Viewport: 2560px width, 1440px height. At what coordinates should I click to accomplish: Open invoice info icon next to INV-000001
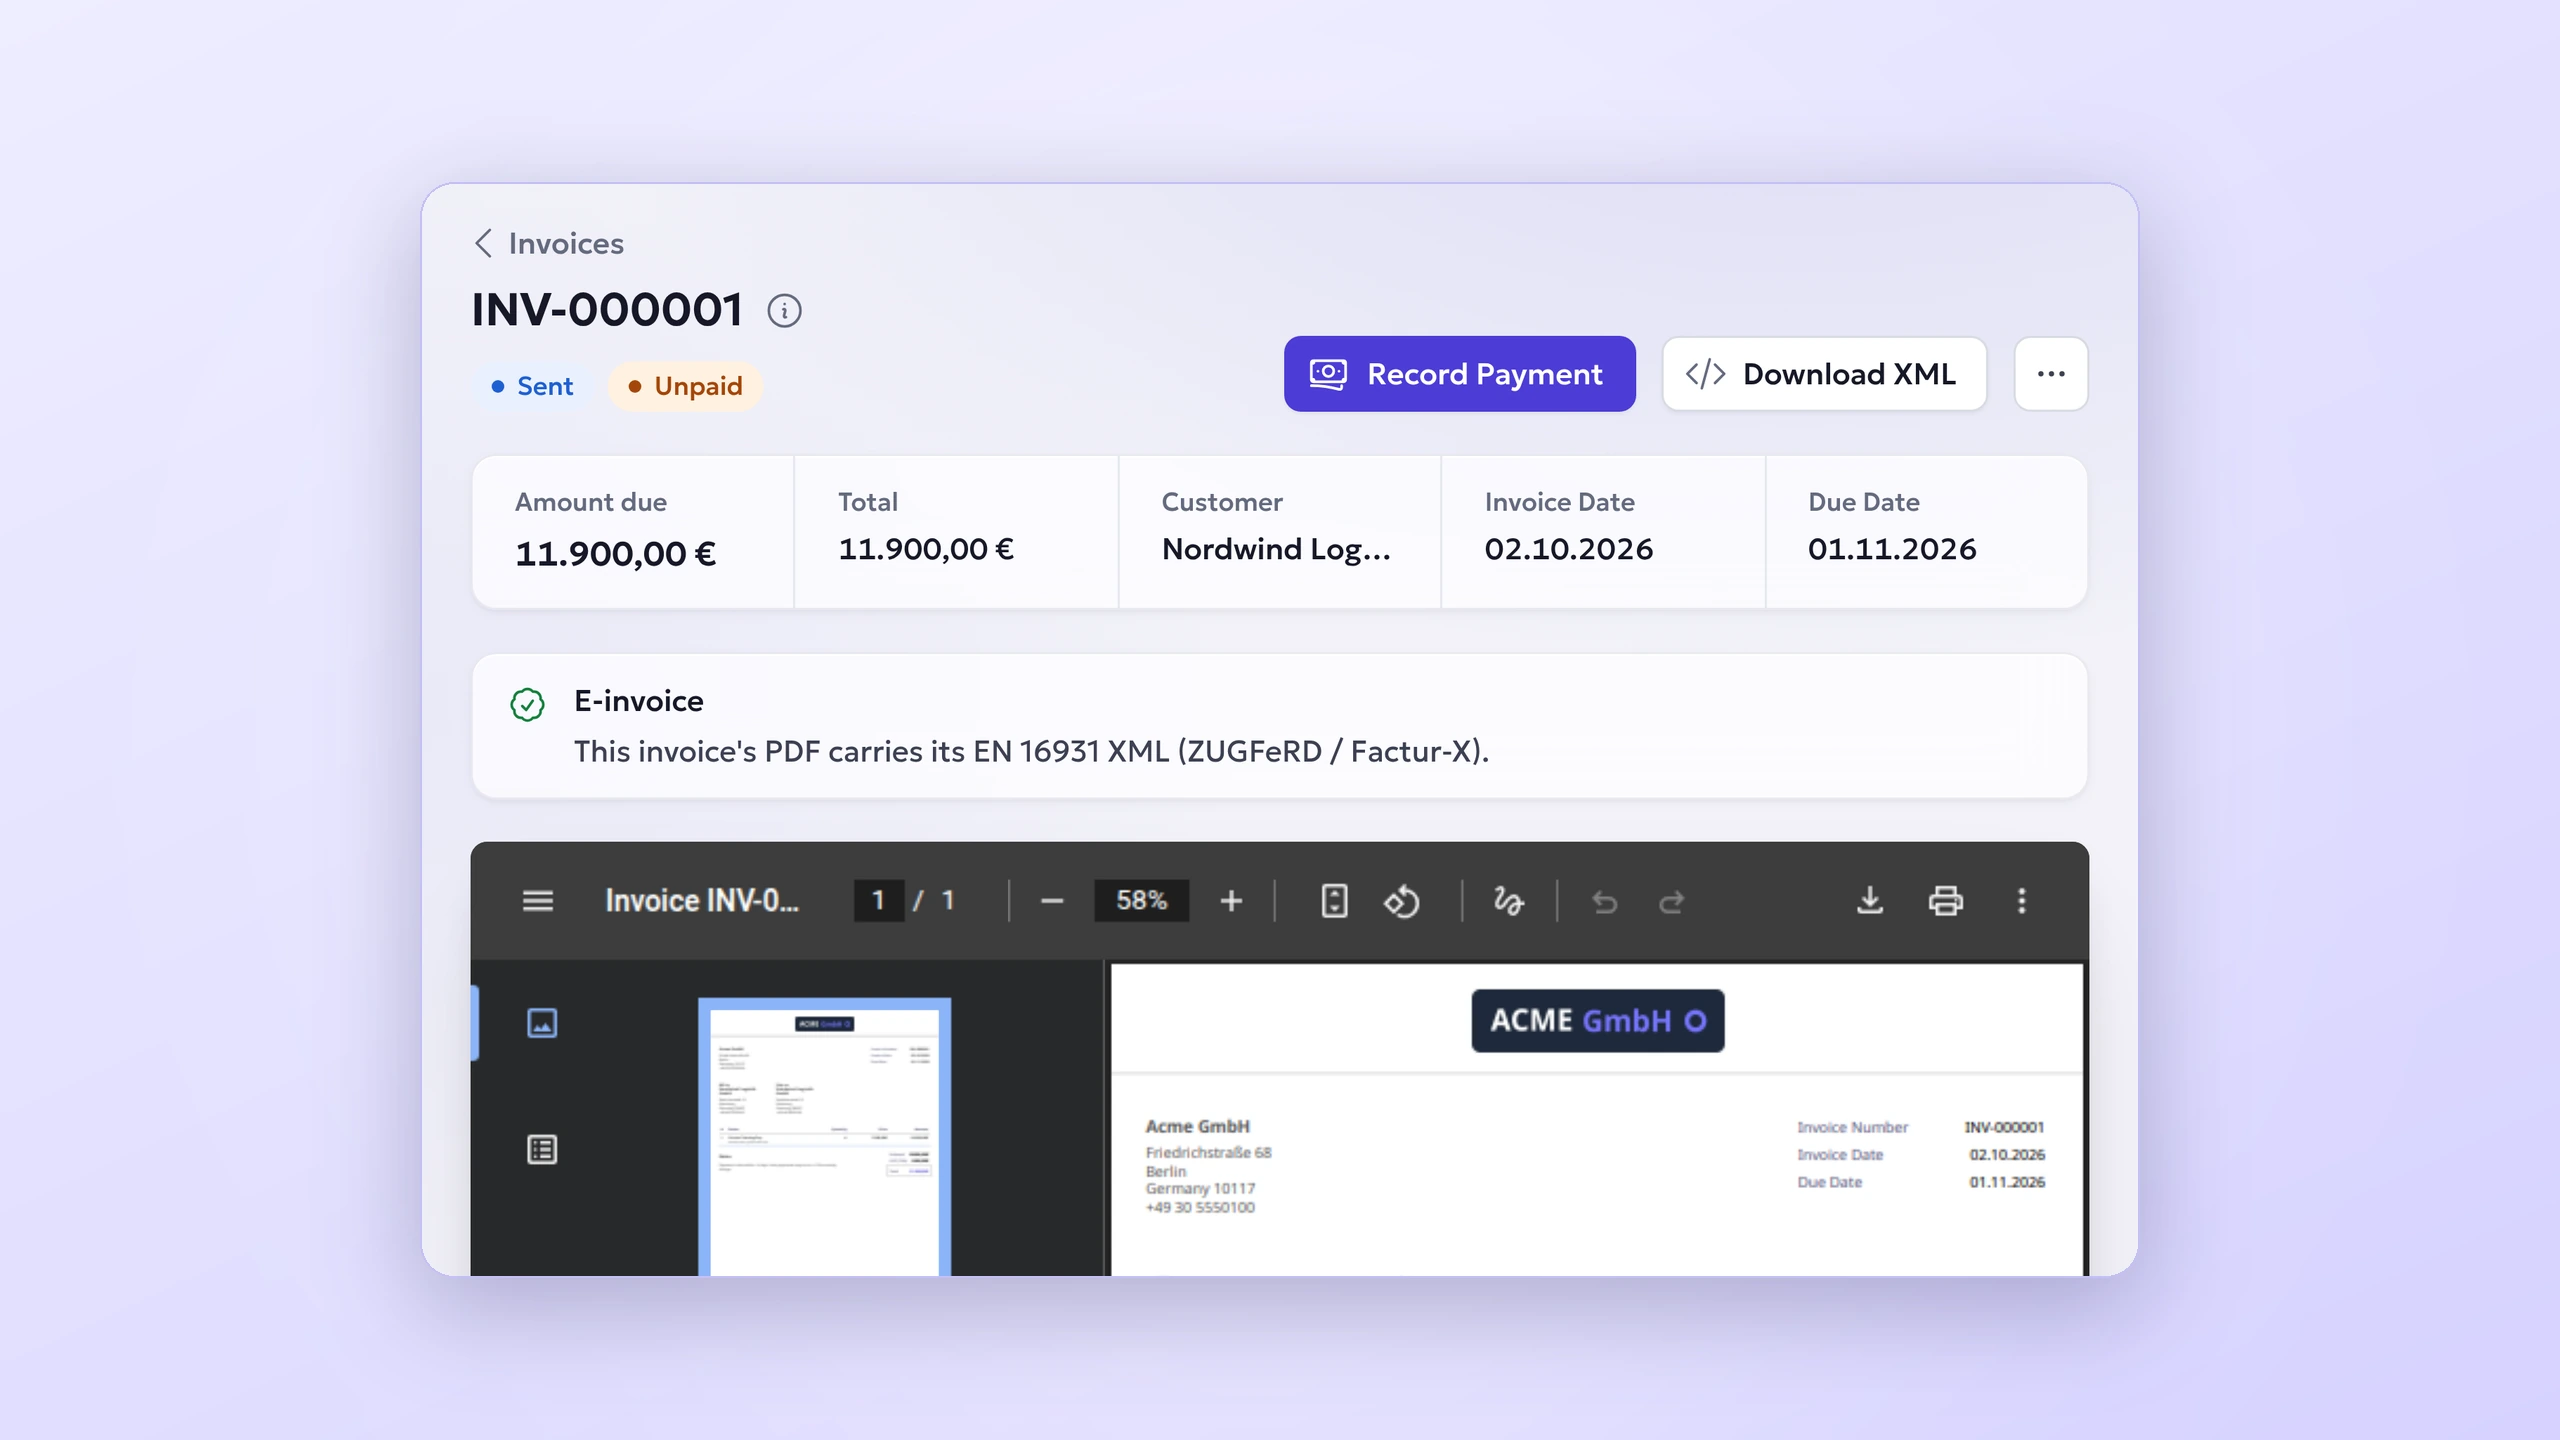(x=784, y=311)
